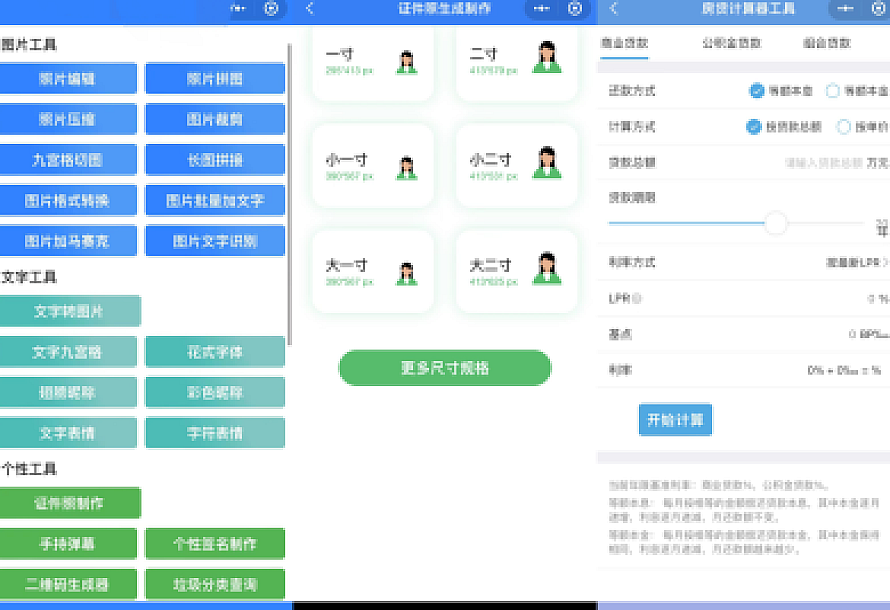Close the 房贷计算器工具 mini program
Viewport: 890px width, 610px height.
873,9
